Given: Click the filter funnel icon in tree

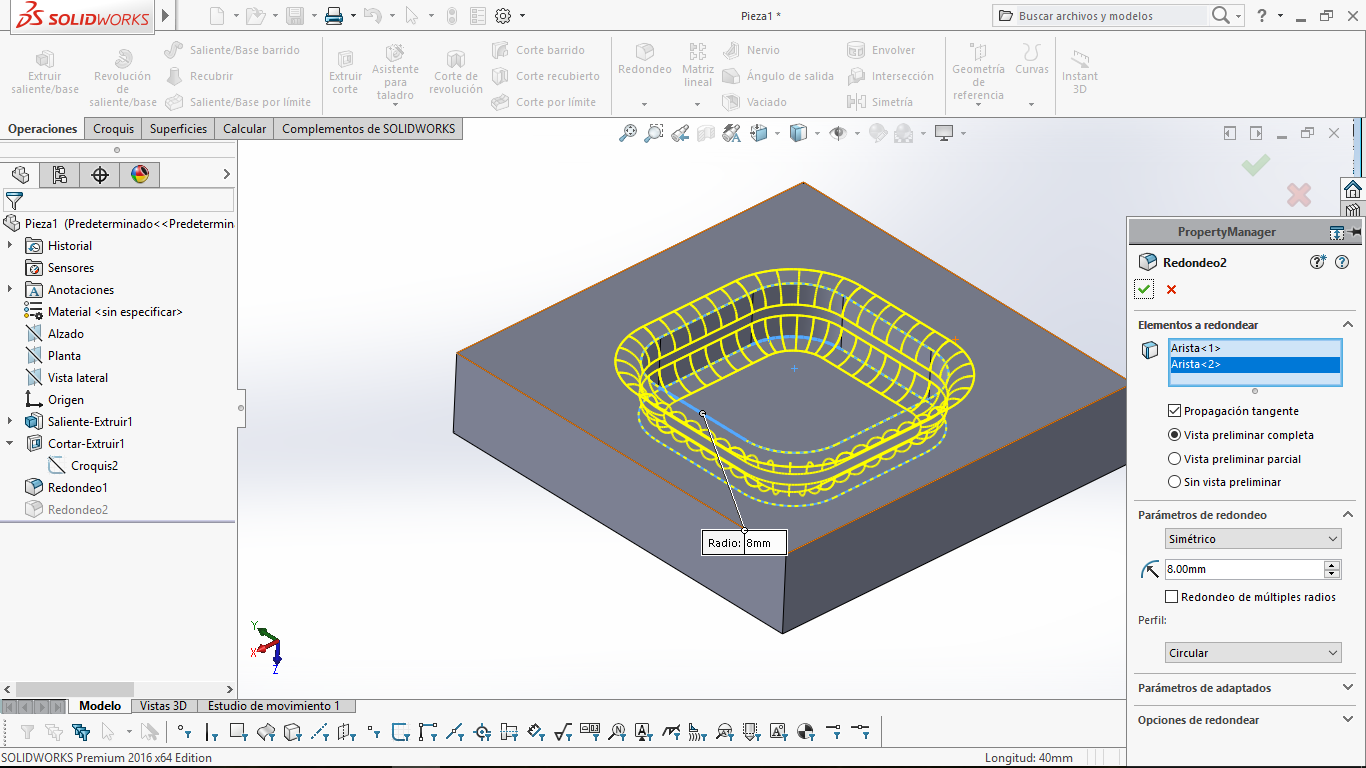Looking at the screenshot, I should [14, 200].
